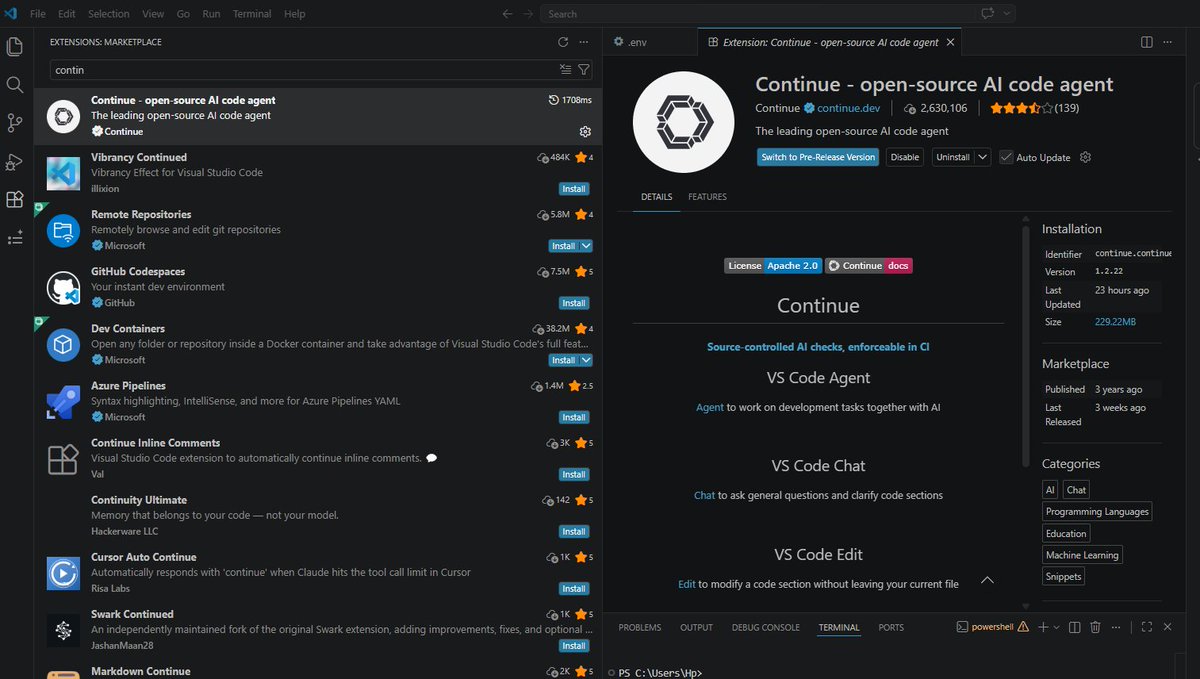Image resolution: width=1200 pixels, height=679 pixels.
Task: Open the Explorer view
Action: (x=15, y=46)
